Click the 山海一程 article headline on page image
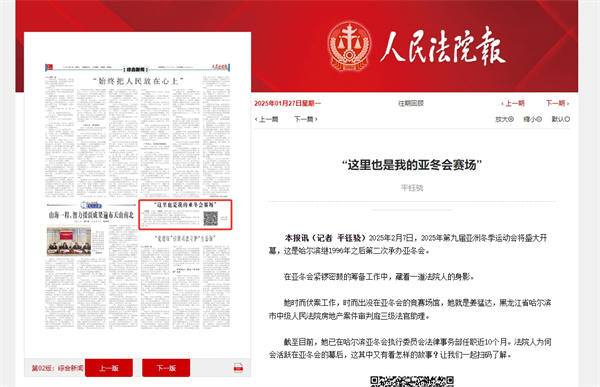600x387 pixels. click(91, 215)
